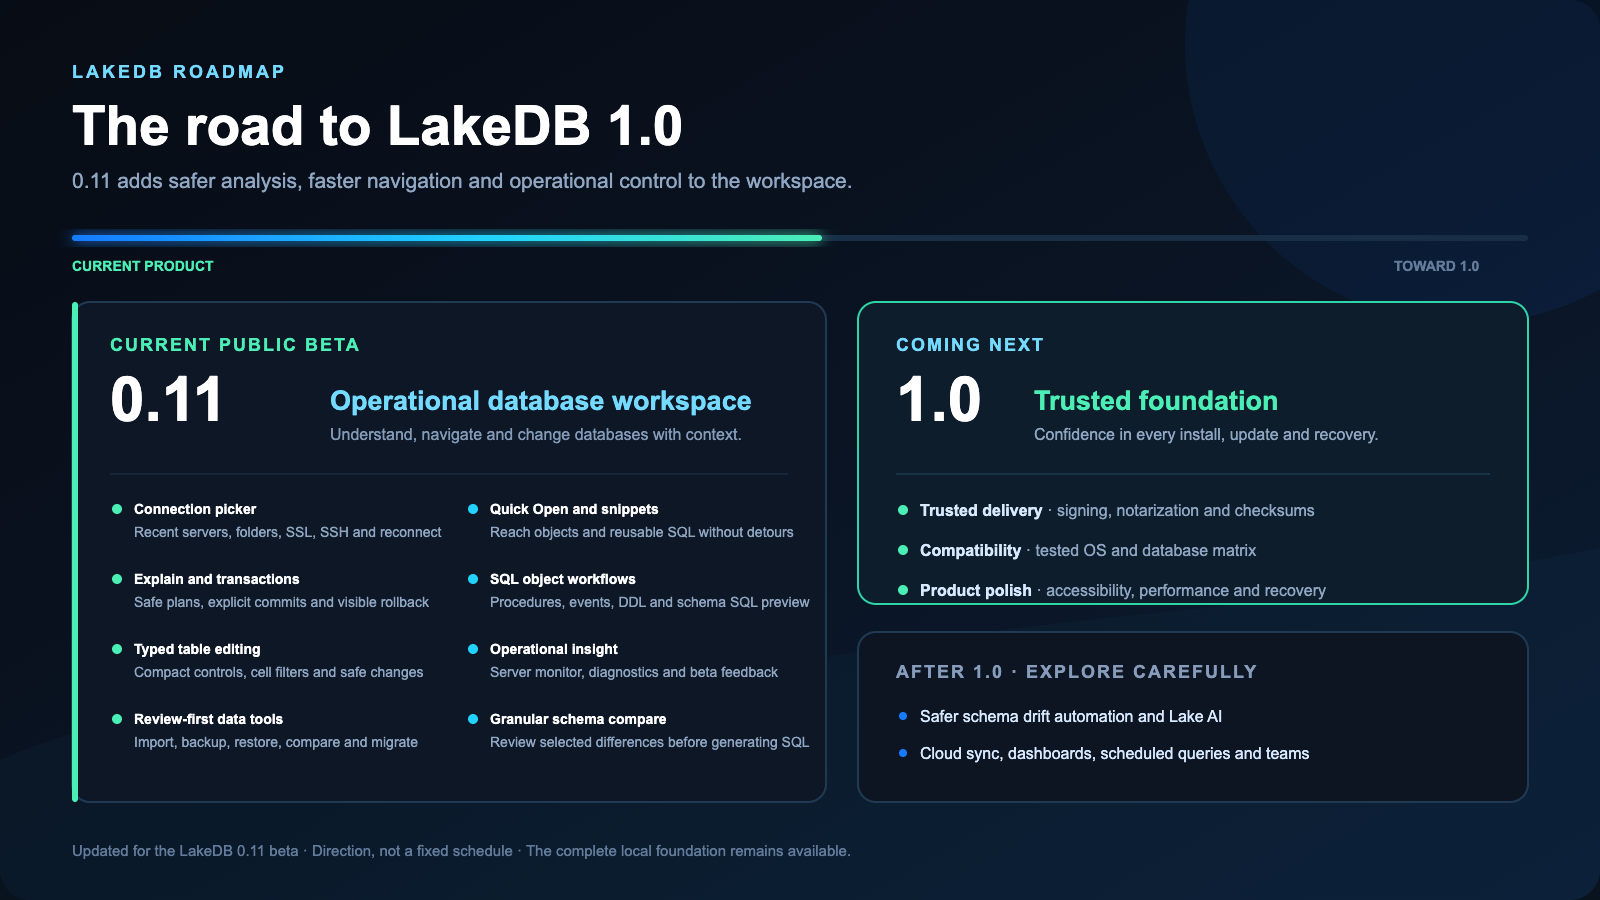Click the subtitle about 0.11 adding safer analysis
Viewport: 1600px width, 900px height.
[462, 181]
